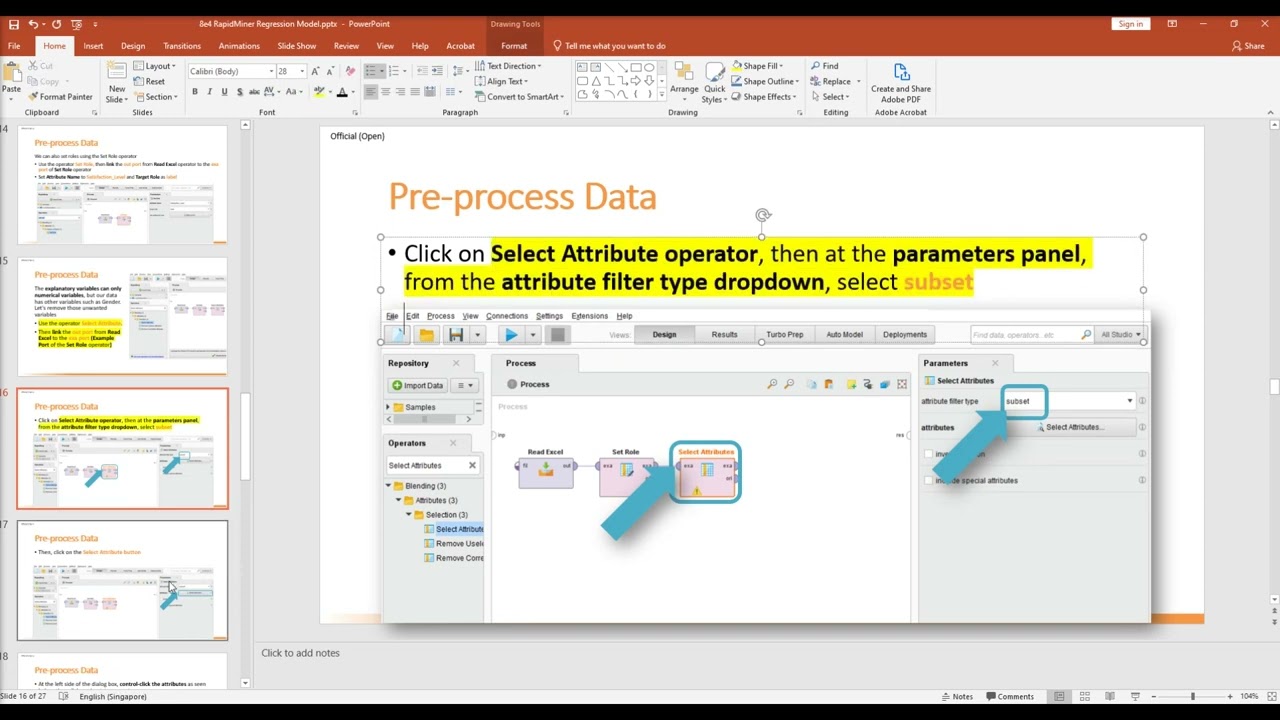Open the File menu
Viewport: 1280px width, 720px height.
(14, 46)
